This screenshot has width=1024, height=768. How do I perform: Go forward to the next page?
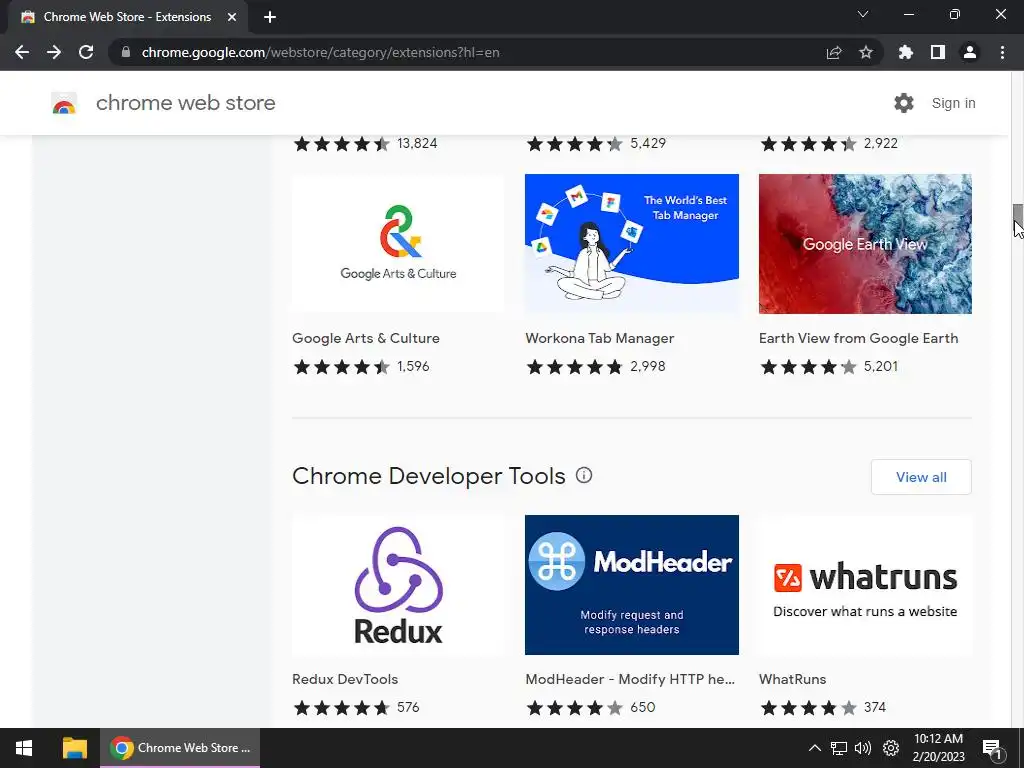coord(54,52)
